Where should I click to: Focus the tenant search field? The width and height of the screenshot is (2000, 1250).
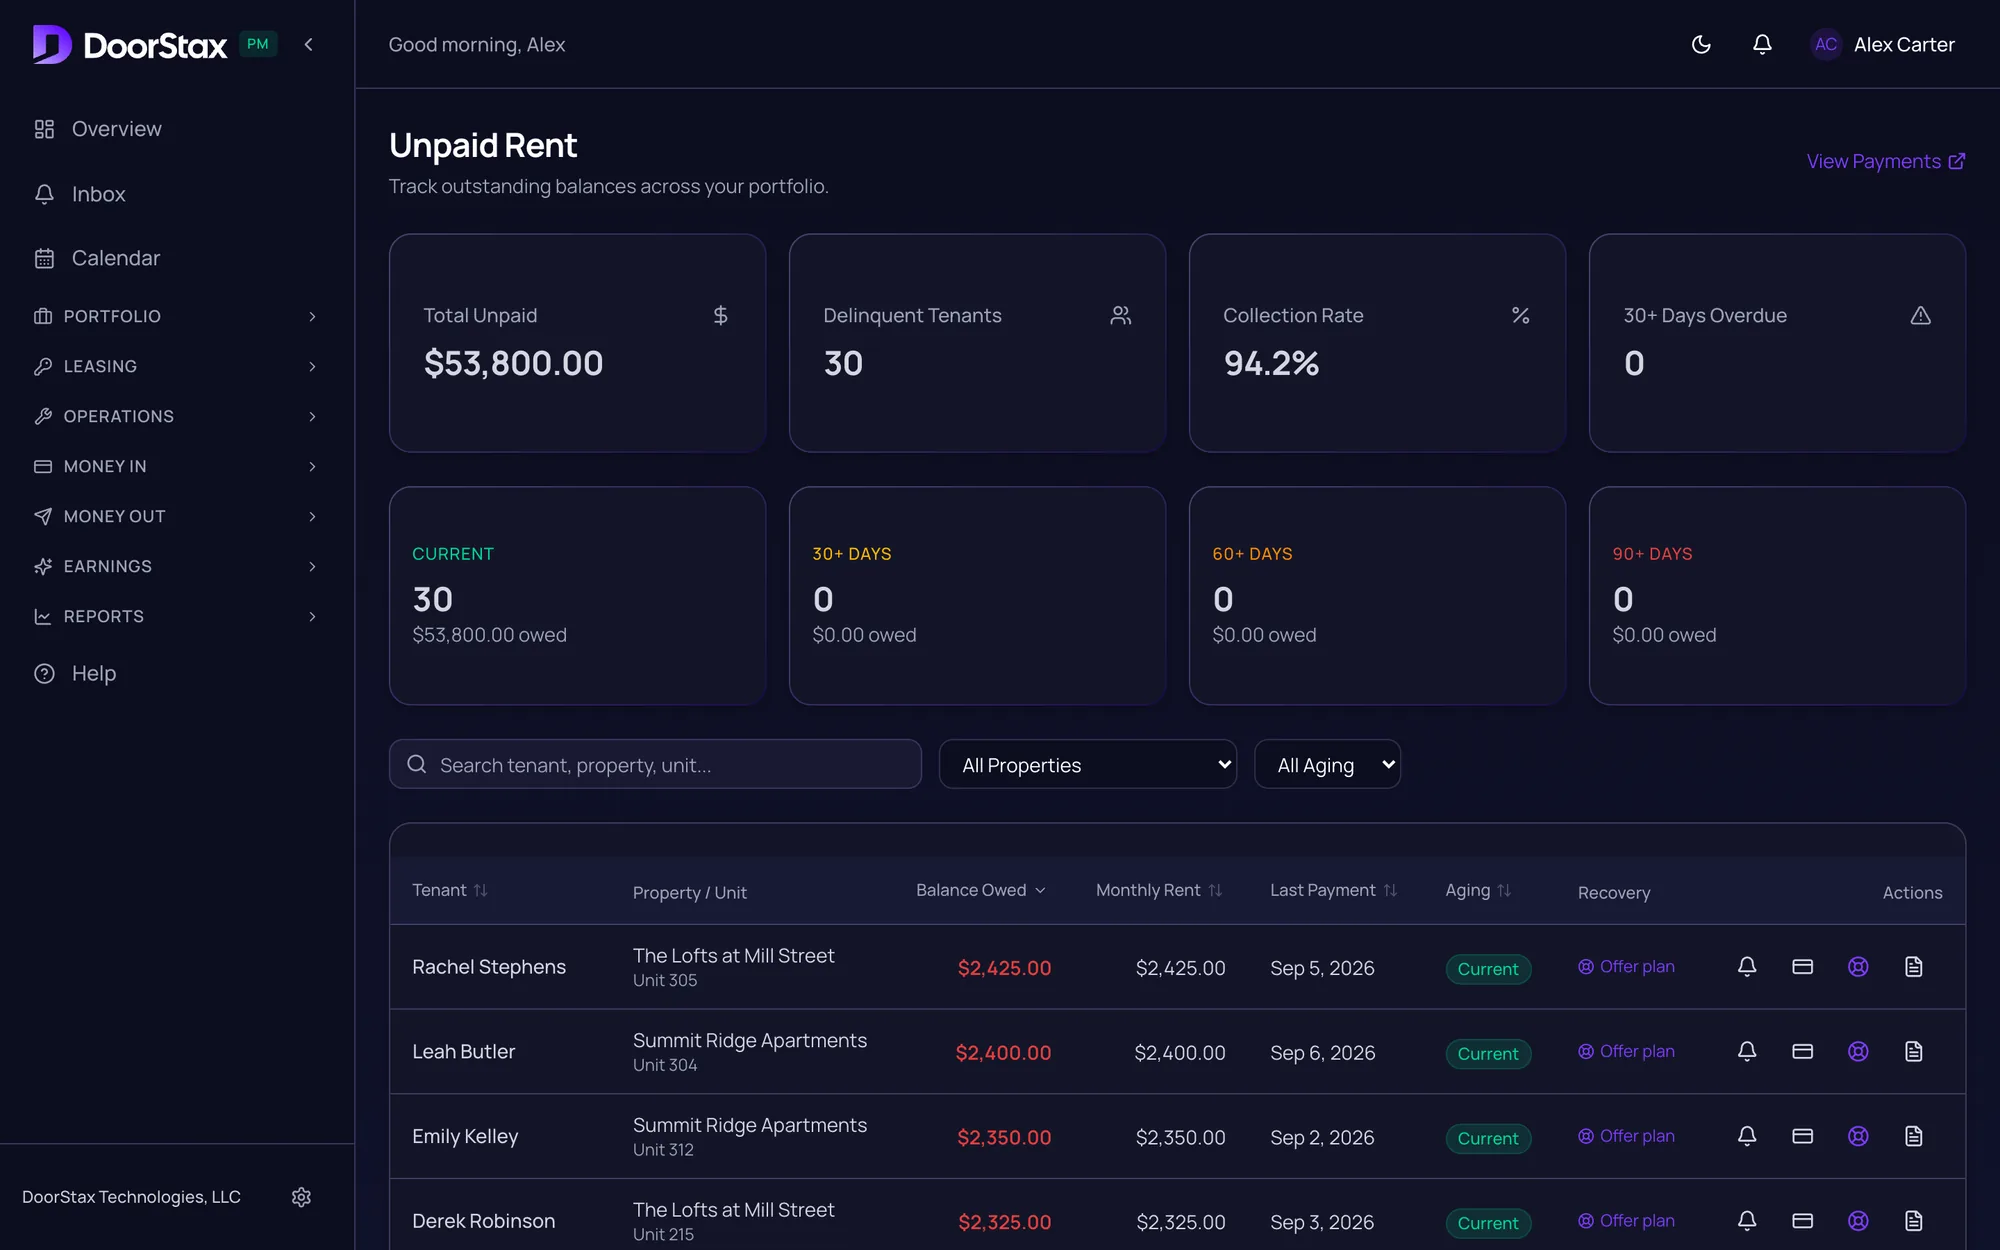click(655, 765)
